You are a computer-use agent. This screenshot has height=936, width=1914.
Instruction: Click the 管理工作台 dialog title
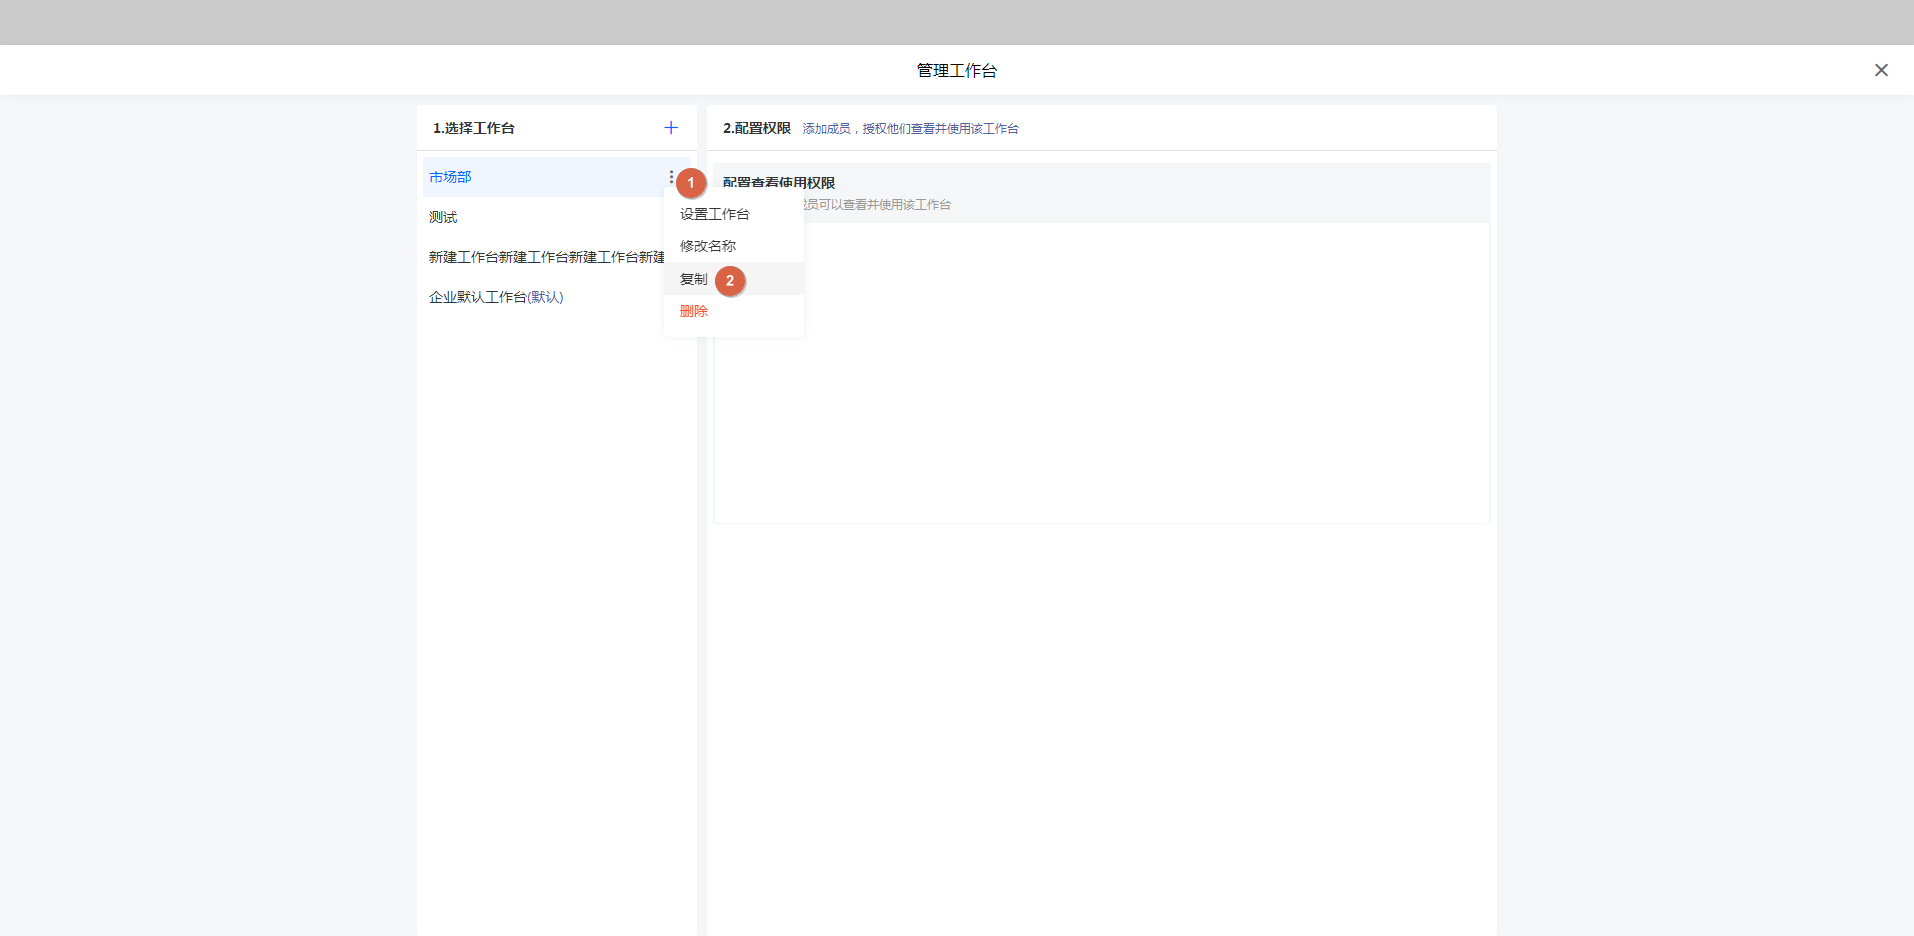click(957, 70)
